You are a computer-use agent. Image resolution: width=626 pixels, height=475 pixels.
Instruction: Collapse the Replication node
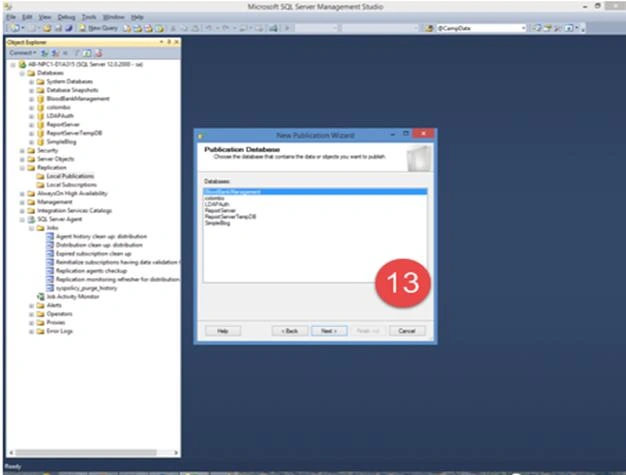click(22, 168)
